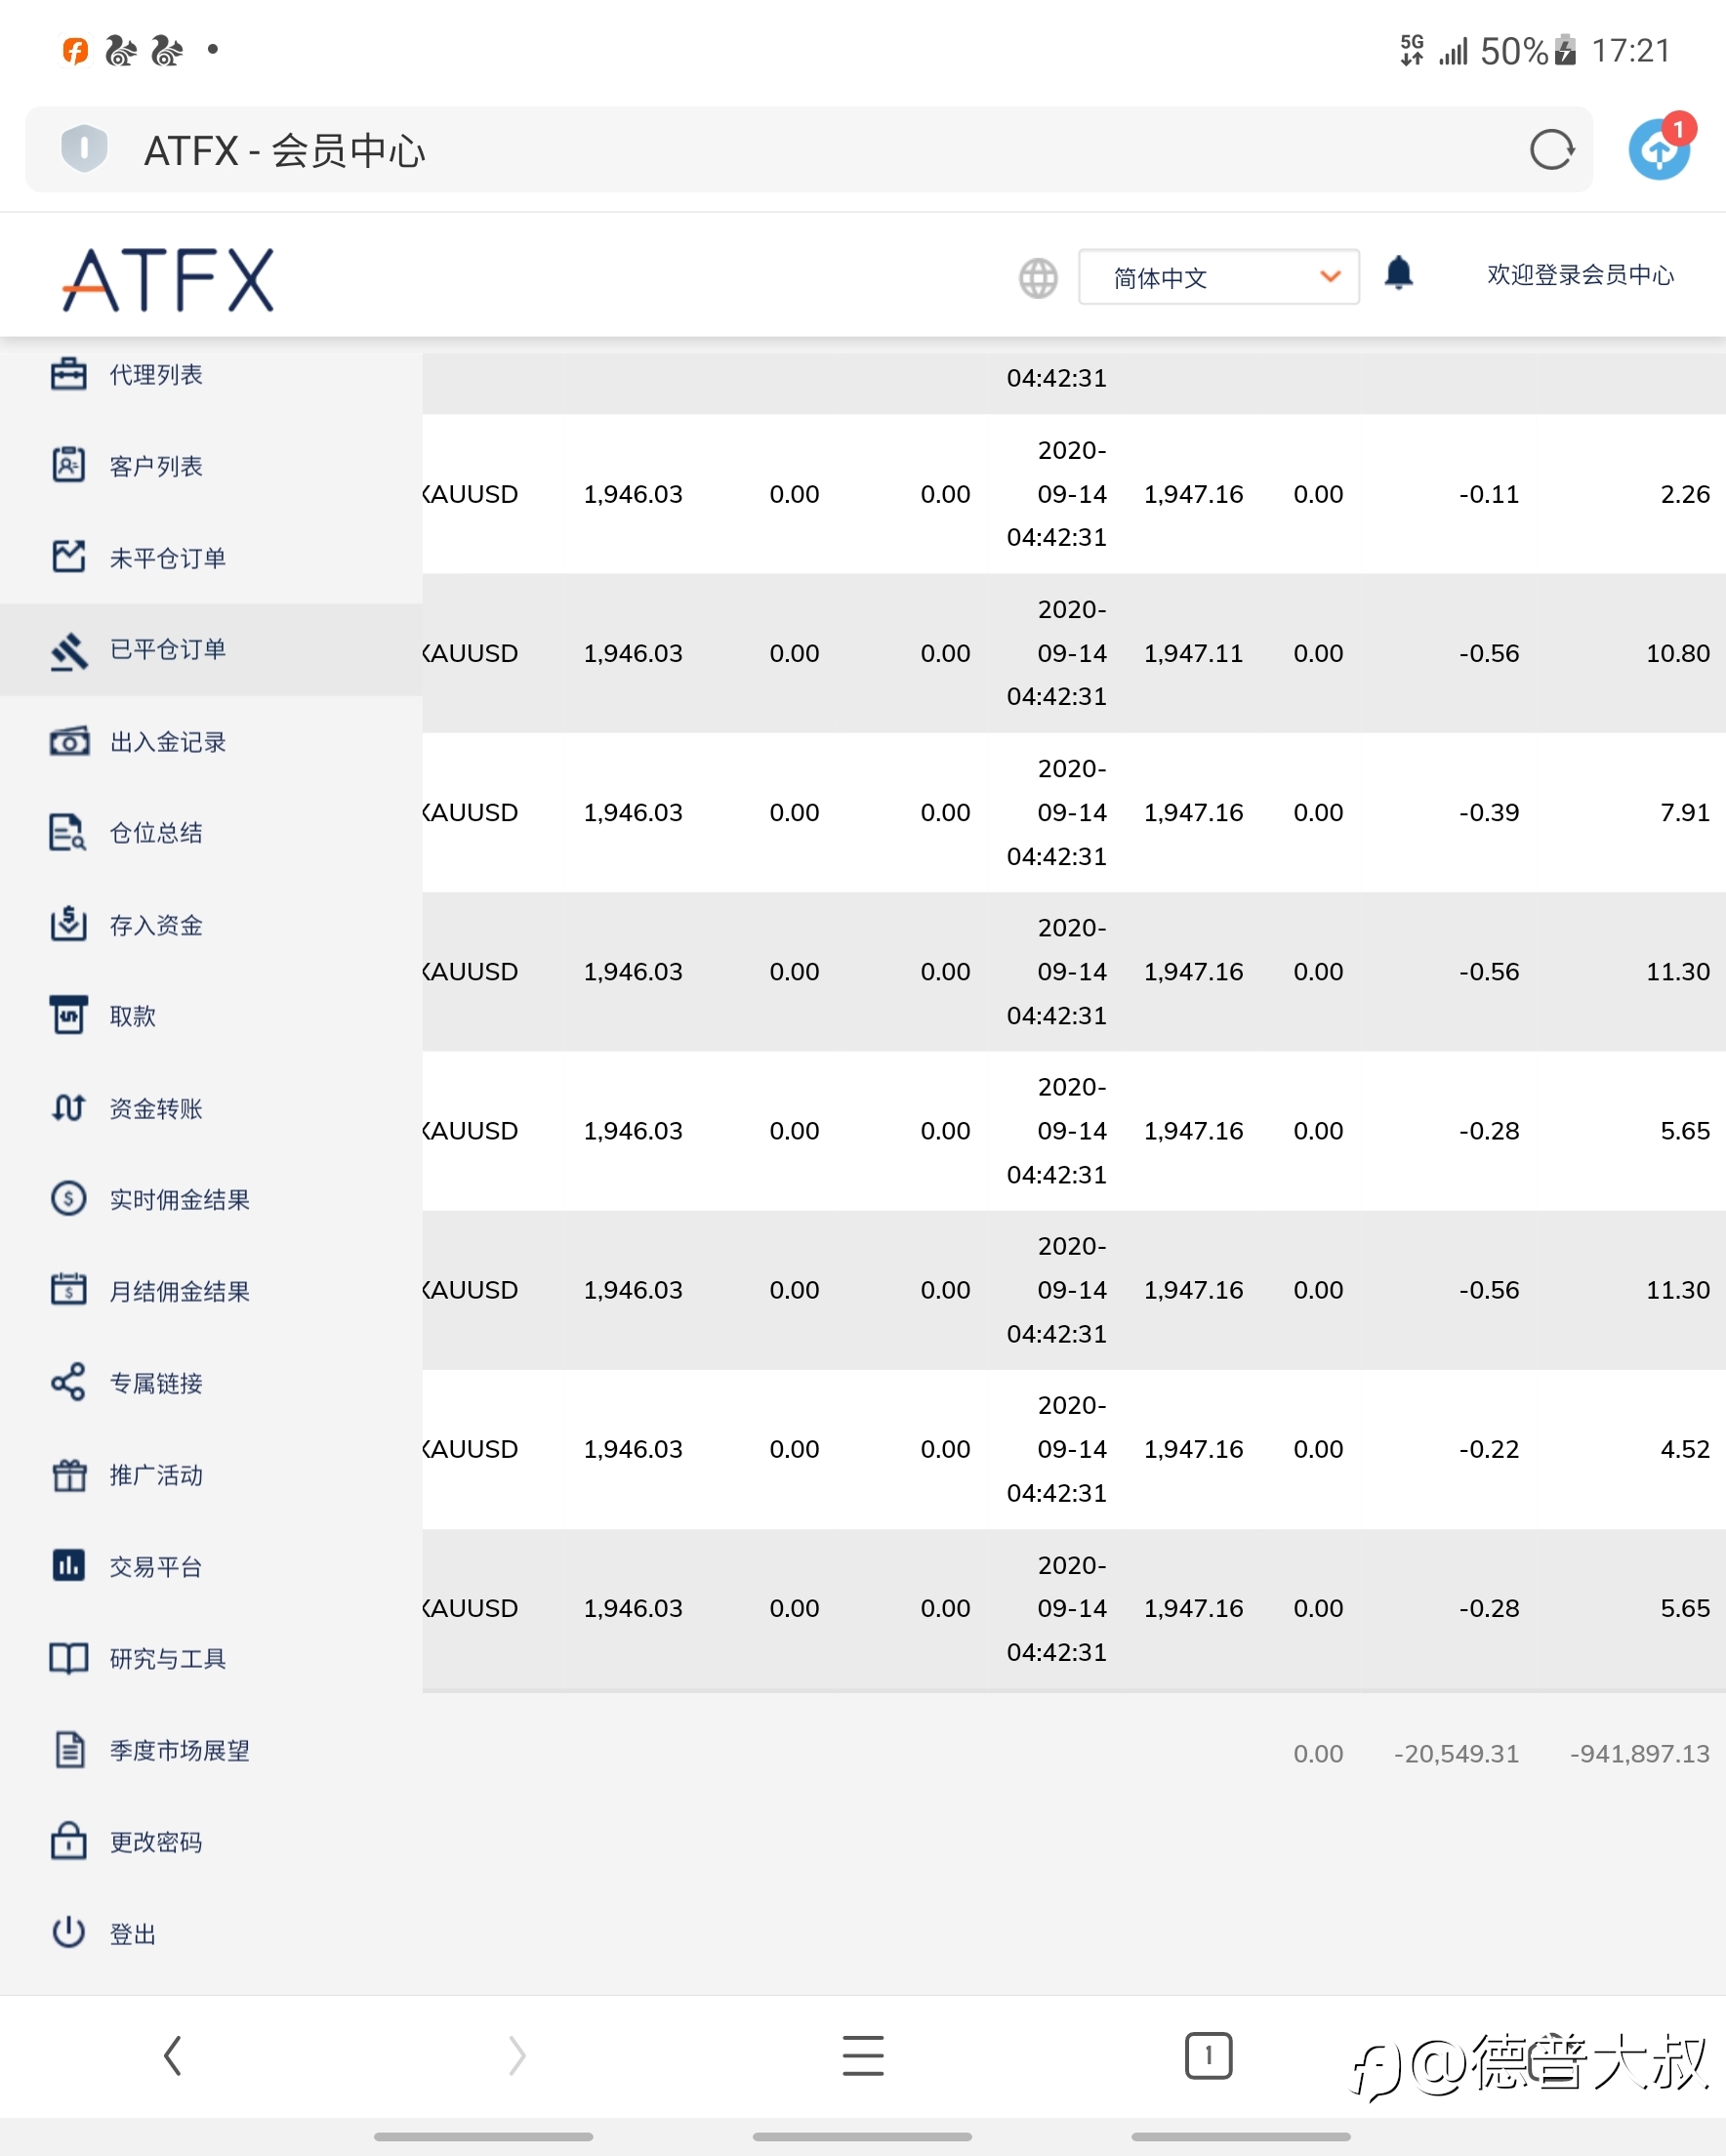This screenshot has height=2156, width=1726.
Task: Click the 季度市场展望 document icon
Action: (69, 1750)
